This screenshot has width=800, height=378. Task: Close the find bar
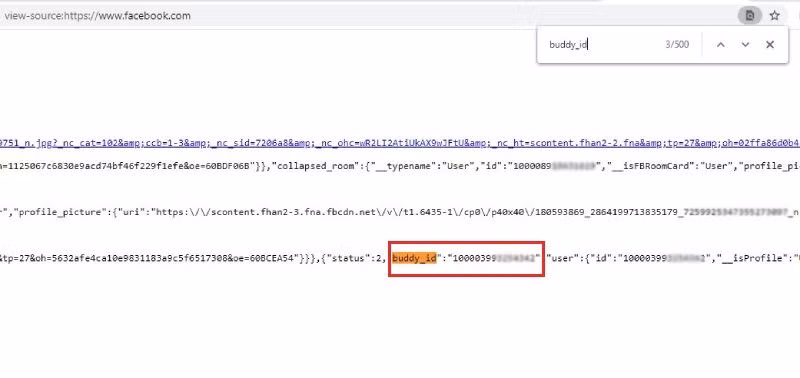tap(770, 45)
